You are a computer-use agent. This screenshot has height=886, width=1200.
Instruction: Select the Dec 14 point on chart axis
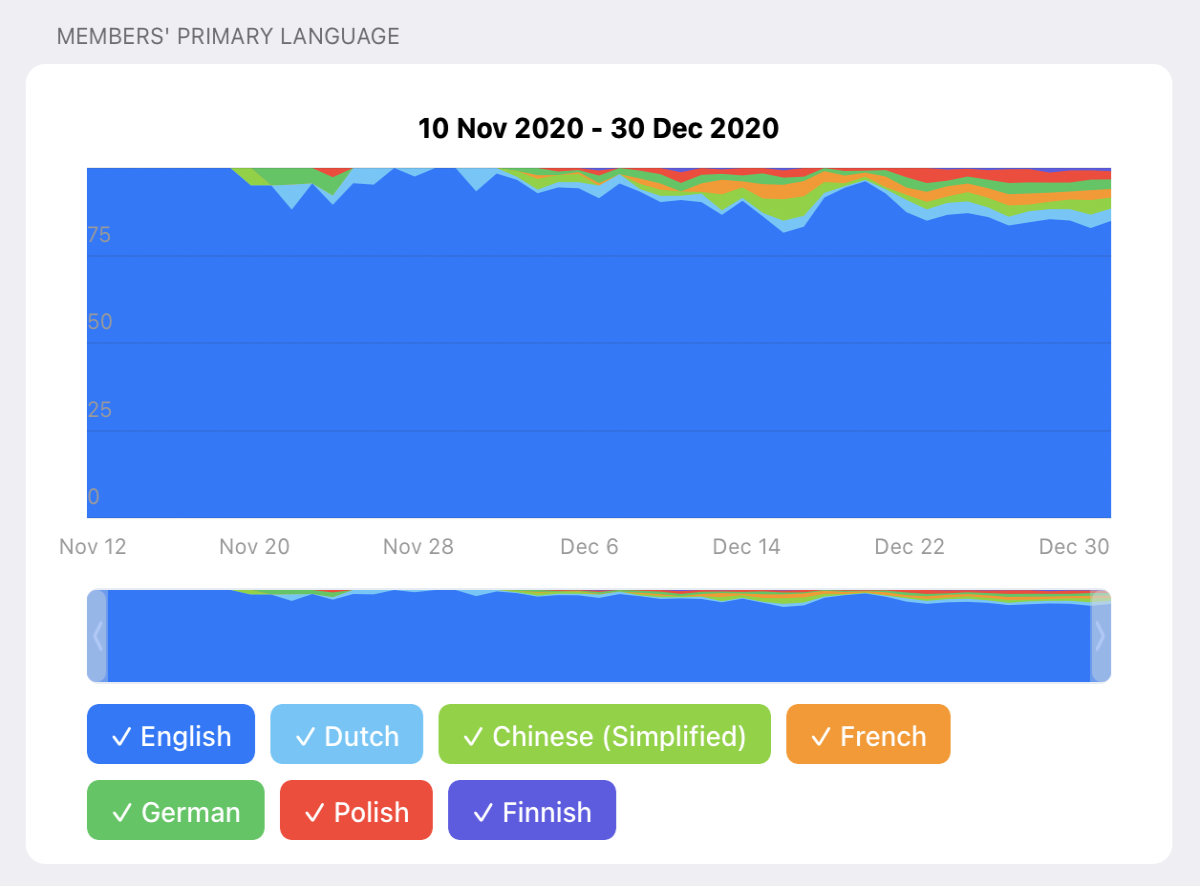746,546
